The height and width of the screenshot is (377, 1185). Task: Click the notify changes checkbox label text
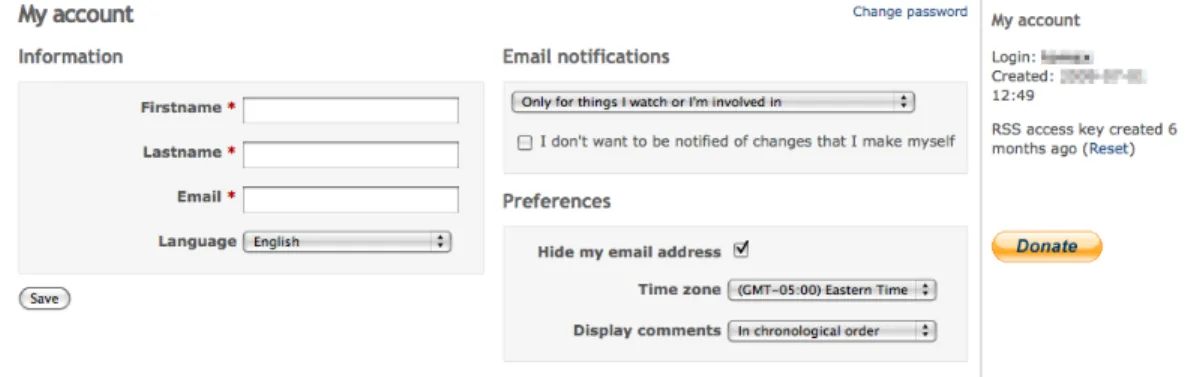747,141
